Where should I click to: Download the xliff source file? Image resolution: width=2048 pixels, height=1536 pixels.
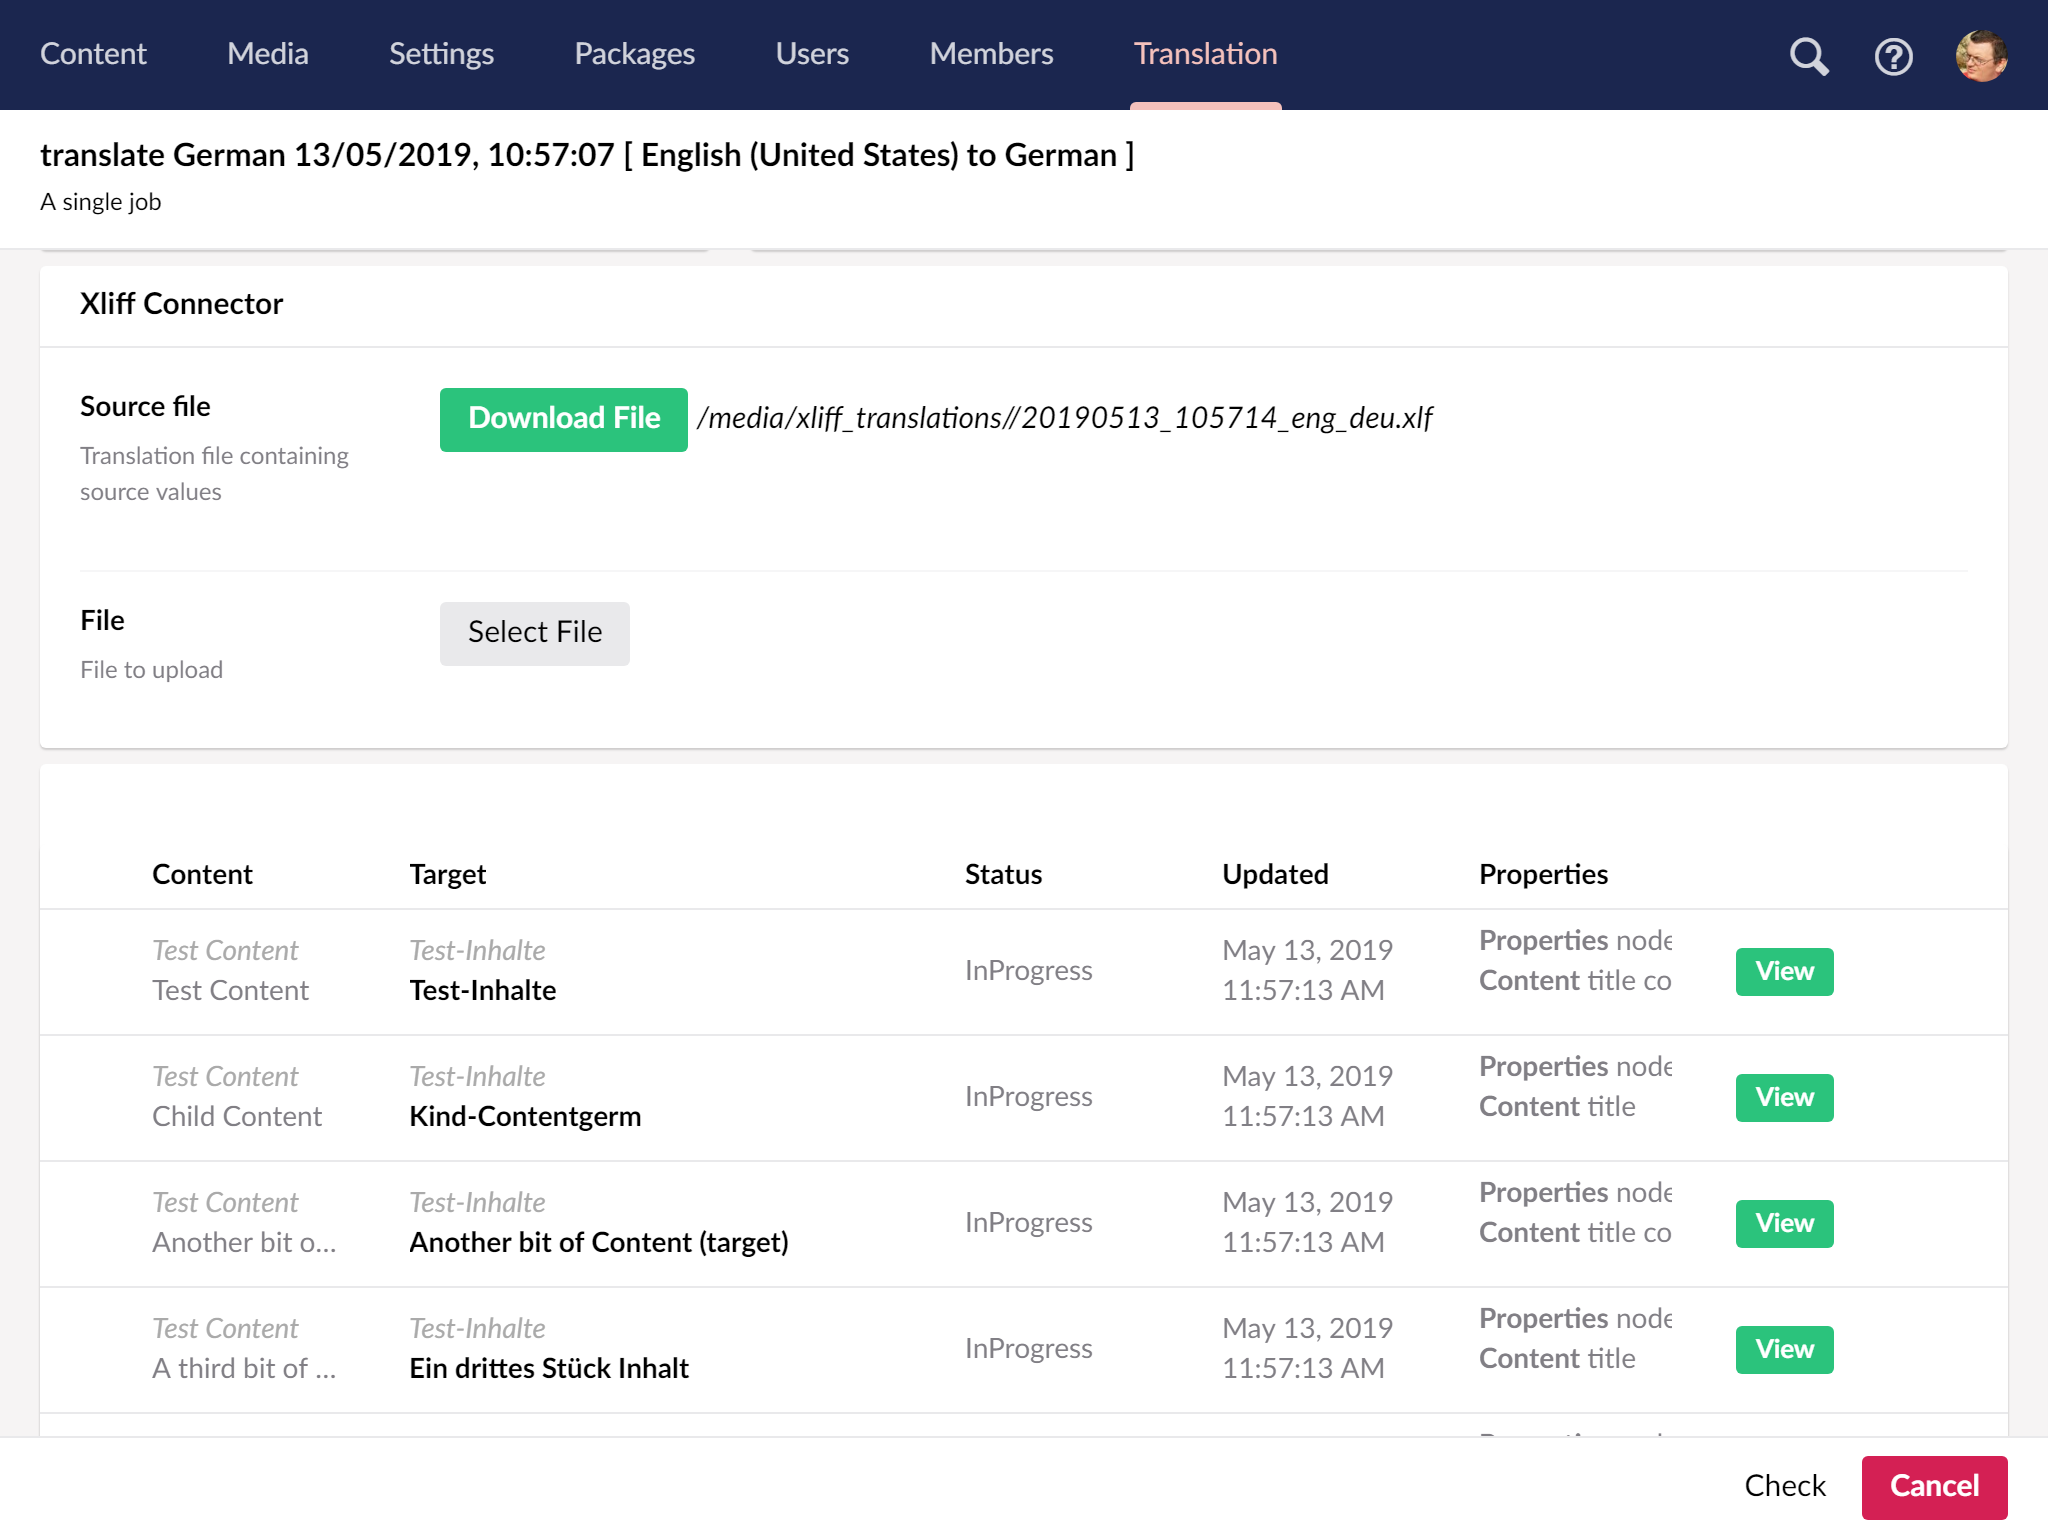point(563,419)
